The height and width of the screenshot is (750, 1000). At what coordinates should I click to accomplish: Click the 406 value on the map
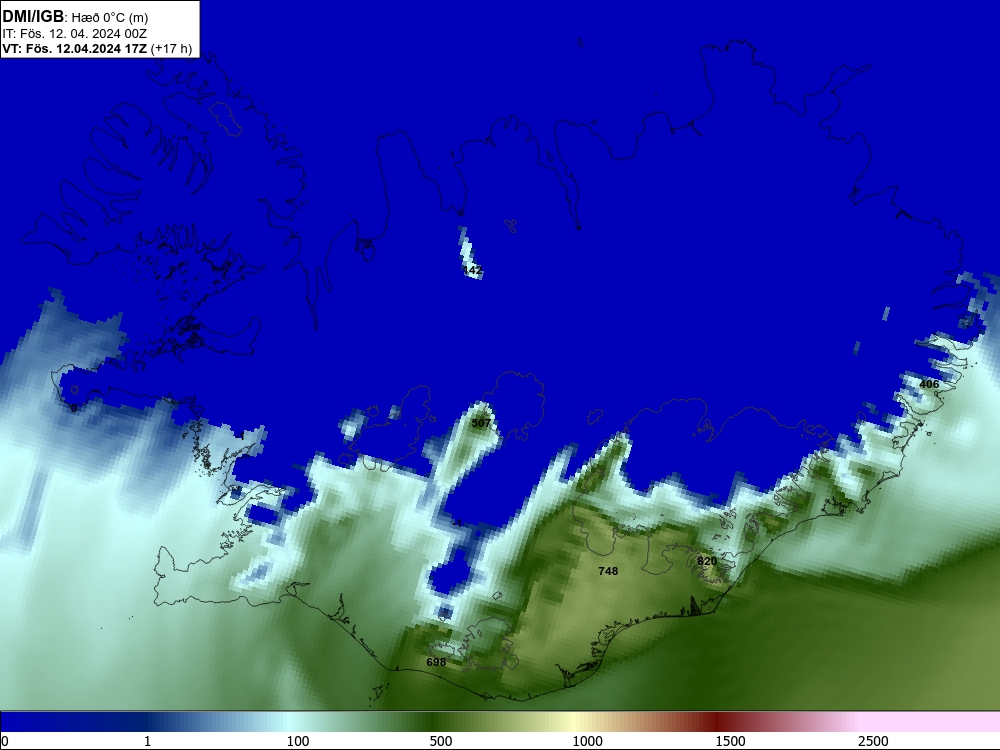pos(929,384)
